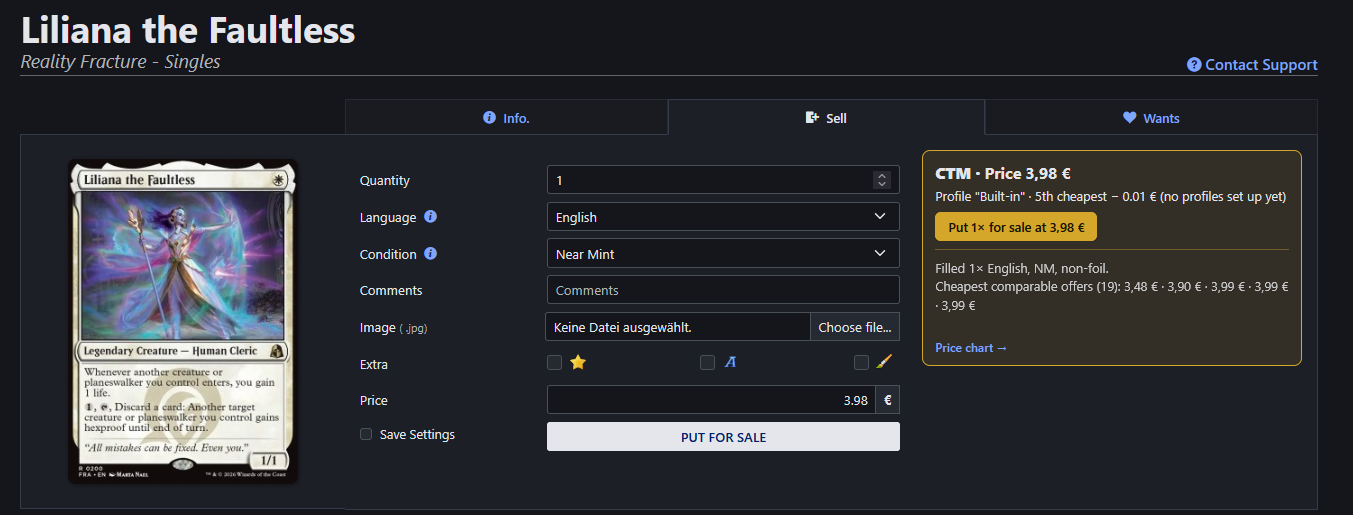Open the Price chart link
This screenshot has width=1353, height=515.
click(x=971, y=348)
